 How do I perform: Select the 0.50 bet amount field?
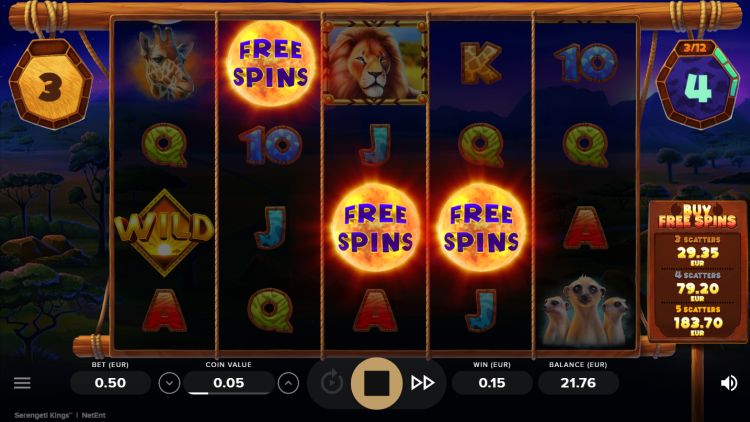click(110, 383)
